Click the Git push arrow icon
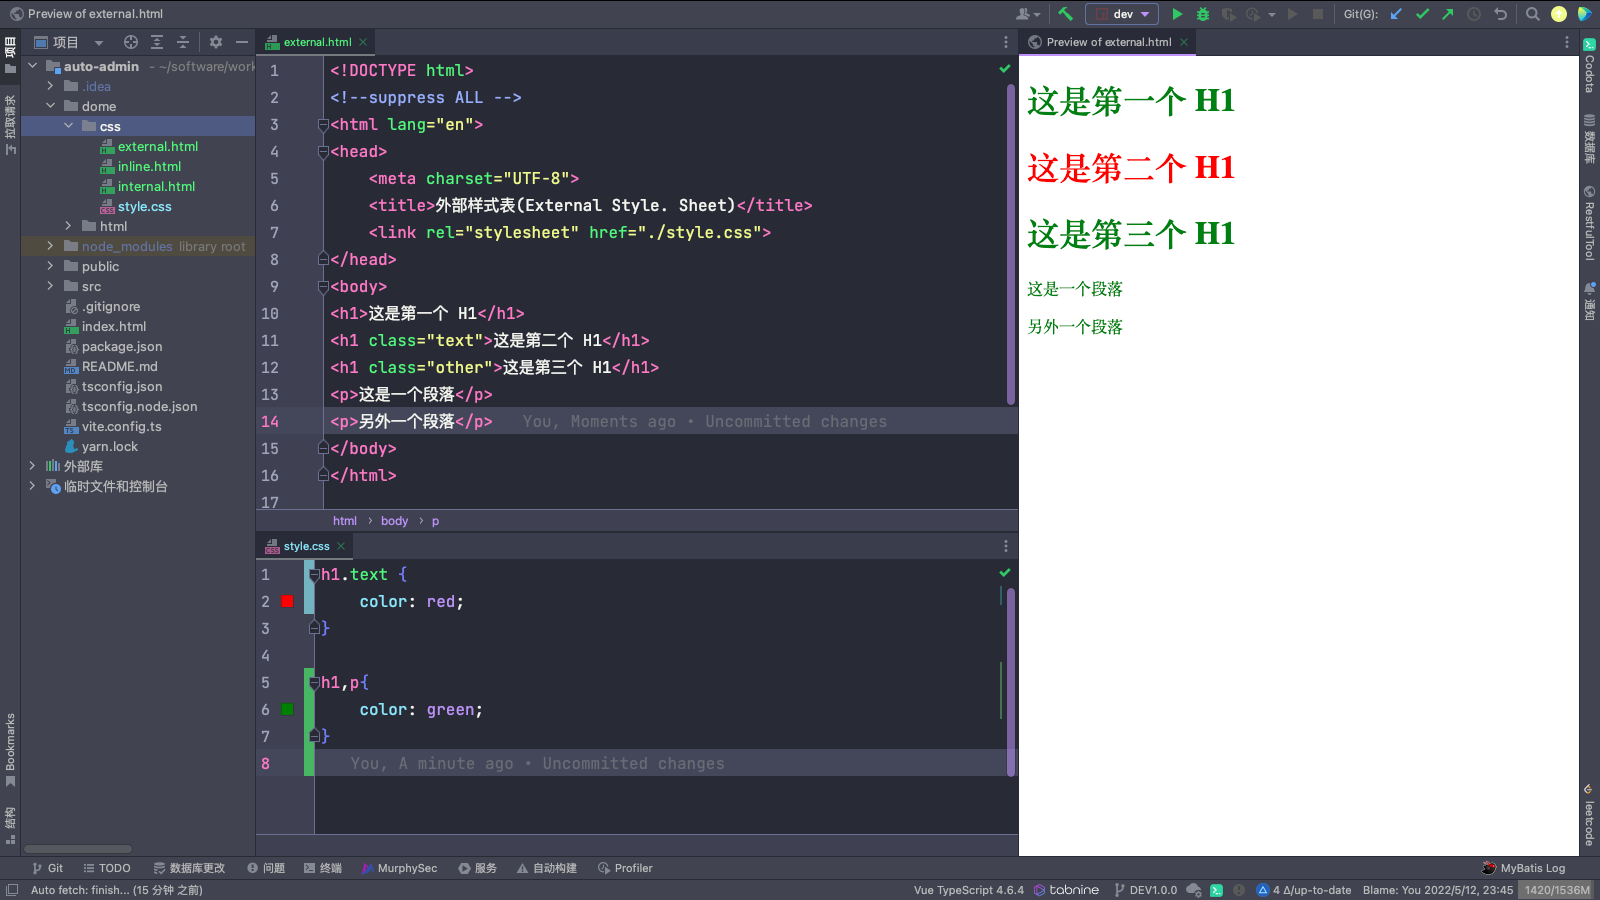The image size is (1600, 900). click(x=1447, y=14)
